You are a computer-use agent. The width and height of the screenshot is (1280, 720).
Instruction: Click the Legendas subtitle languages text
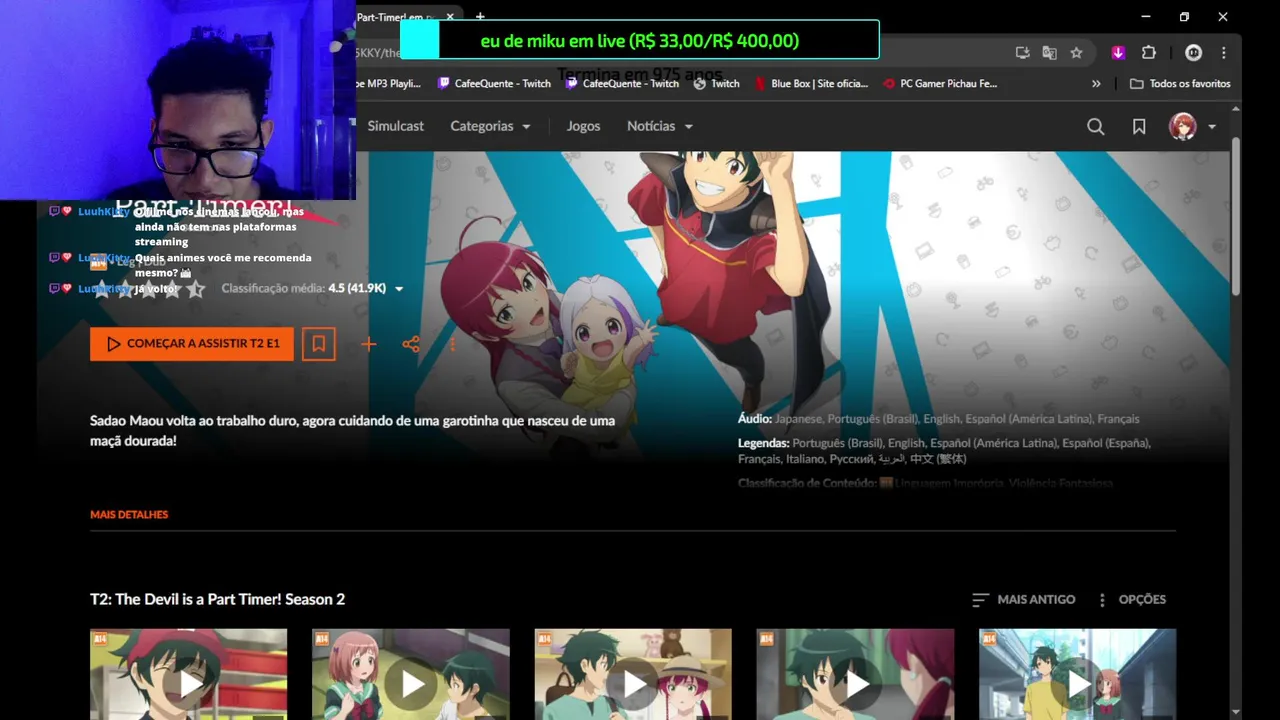(944, 451)
